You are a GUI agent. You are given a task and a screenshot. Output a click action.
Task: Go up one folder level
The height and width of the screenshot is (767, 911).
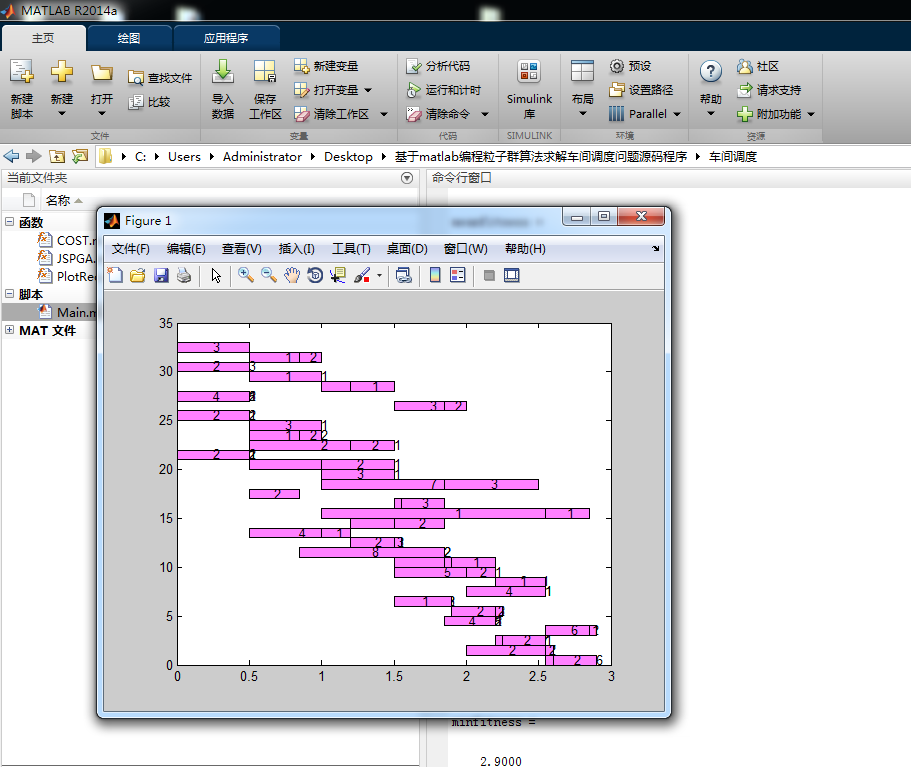57,156
